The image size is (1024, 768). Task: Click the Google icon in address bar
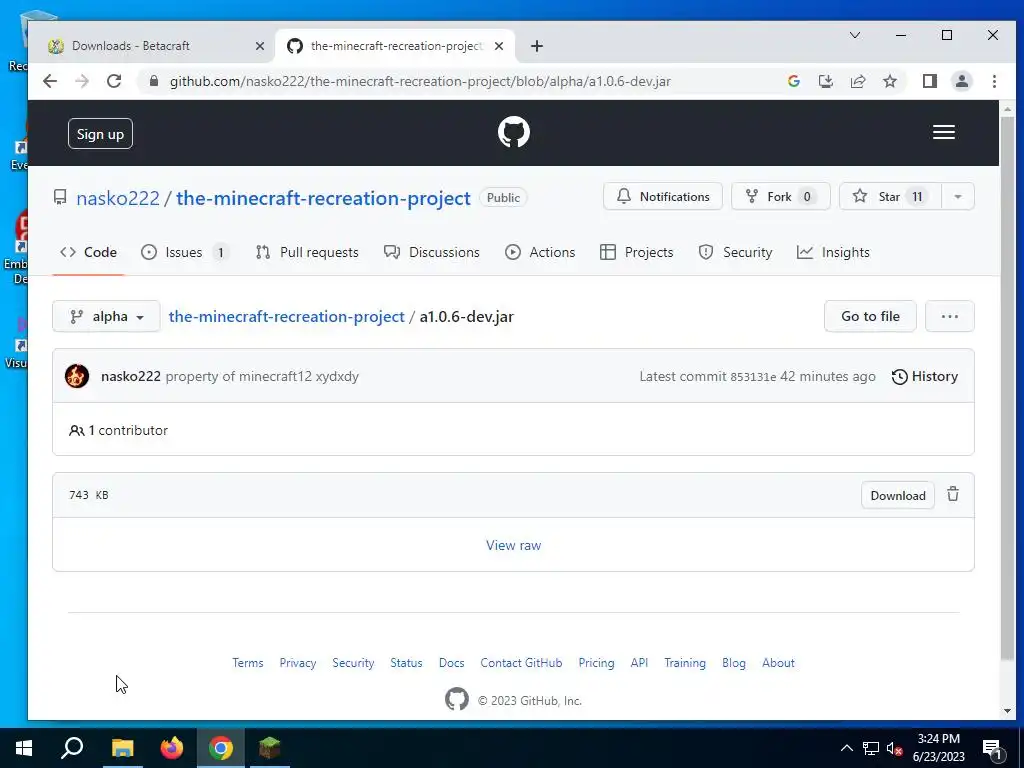(793, 81)
